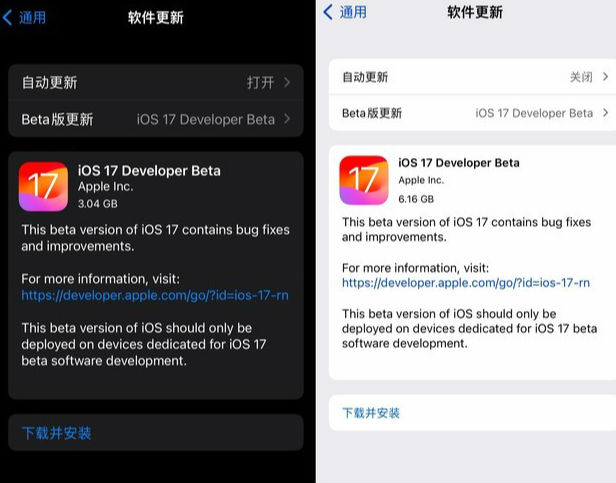Expand Beta版更新 chevron in light screen
Image resolution: width=616 pixels, height=483 pixels.
point(605,113)
